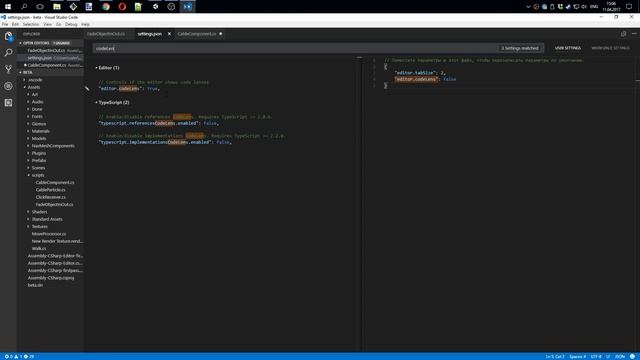Screen dimensions: 640x360
Task: Open ClickReceiver.cs in the file tree
Action: pyautogui.click(x=50, y=198)
